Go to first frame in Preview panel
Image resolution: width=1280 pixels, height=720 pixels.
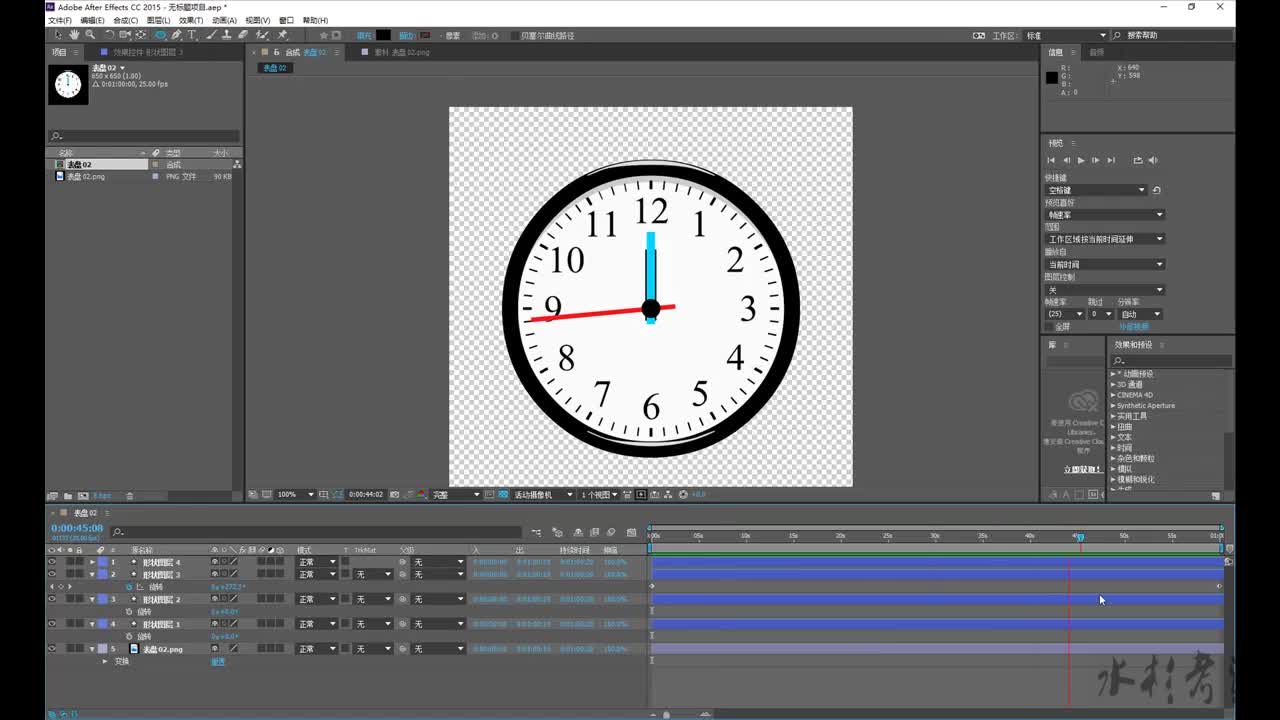click(1051, 160)
